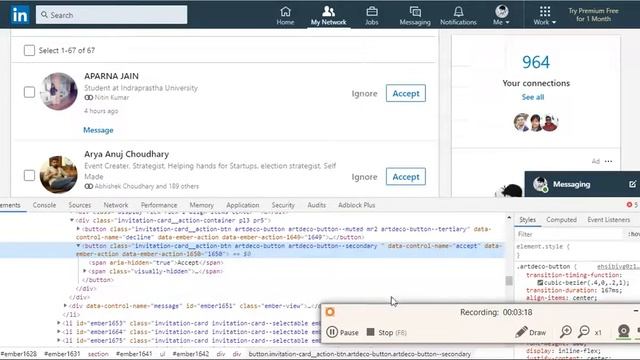Check the Arya Anuj Choudhary invitation checkbox
640x360 pixels.
point(29,176)
